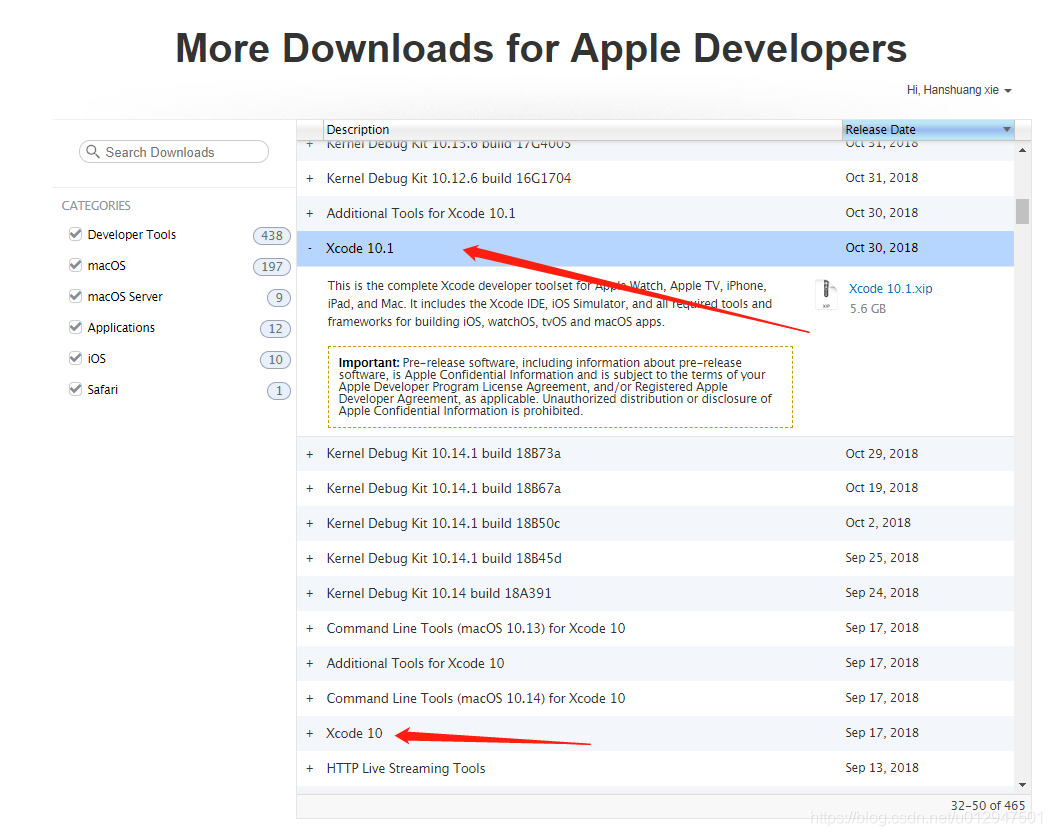Image resolution: width=1052 pixels, height=836 pixels.
Task: Download the Xcode 10.1.xip link
Action: tap(890, 289)
